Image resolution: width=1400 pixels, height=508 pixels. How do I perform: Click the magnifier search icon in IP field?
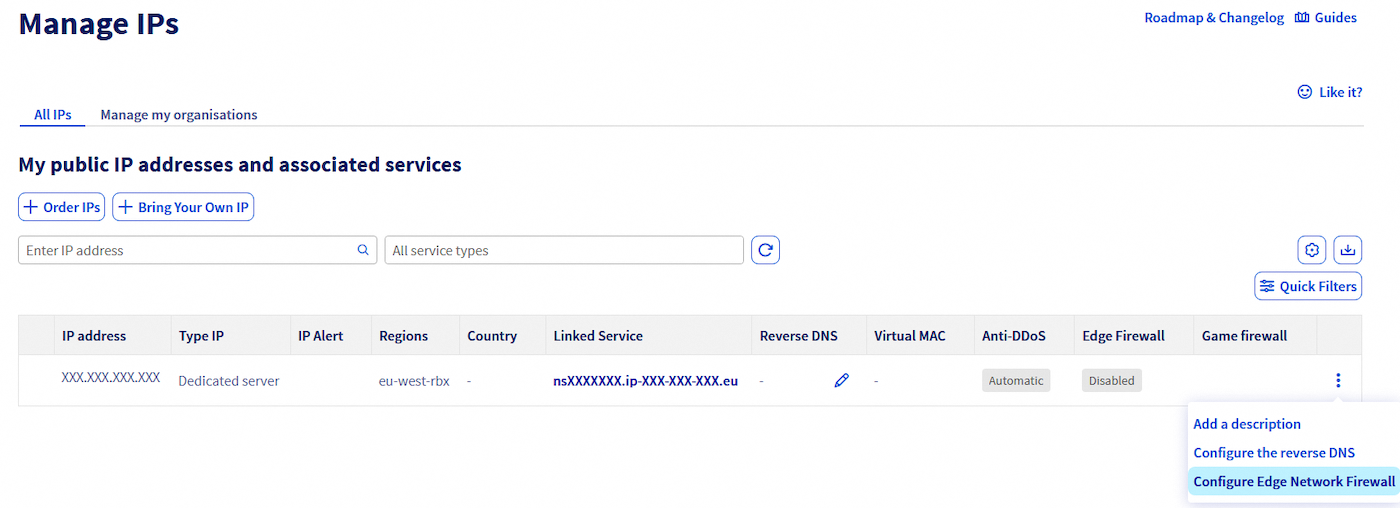363,250
